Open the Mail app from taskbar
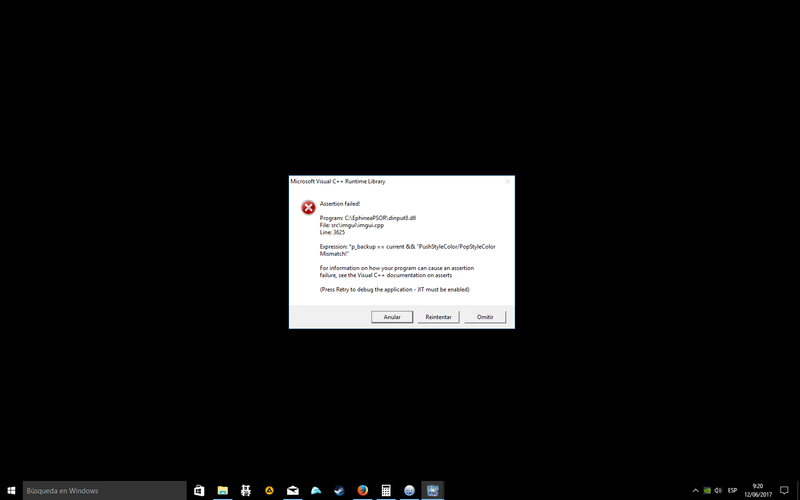The width and height of the screenshot is (800, 500). 293,491
